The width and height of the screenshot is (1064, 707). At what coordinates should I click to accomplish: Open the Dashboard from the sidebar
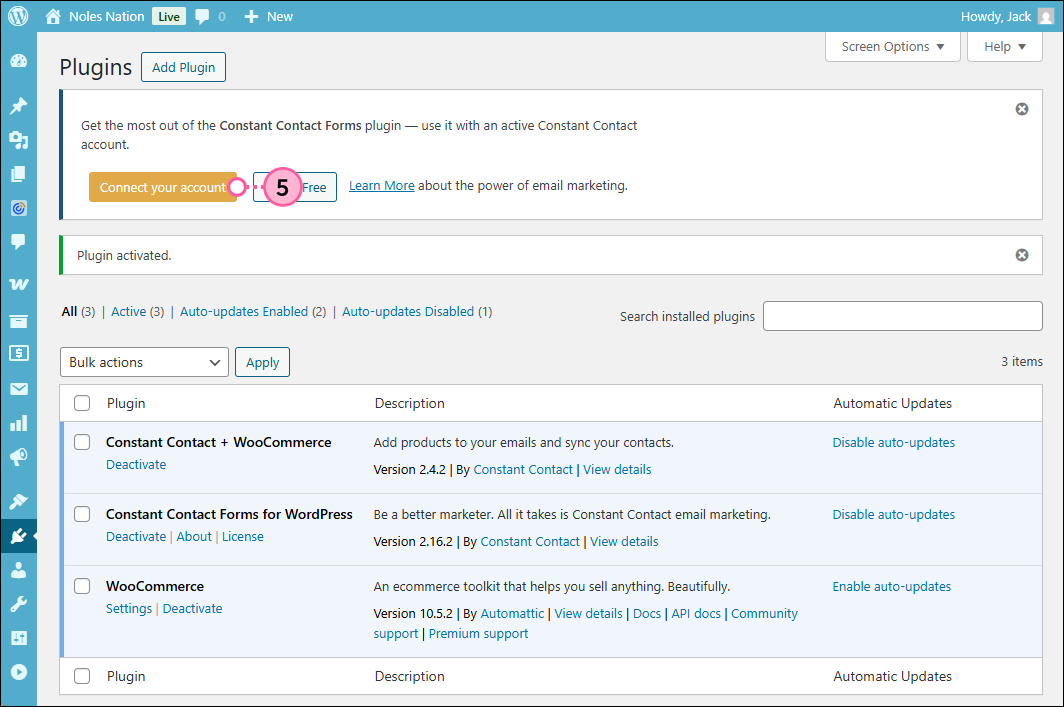[18, 61]
